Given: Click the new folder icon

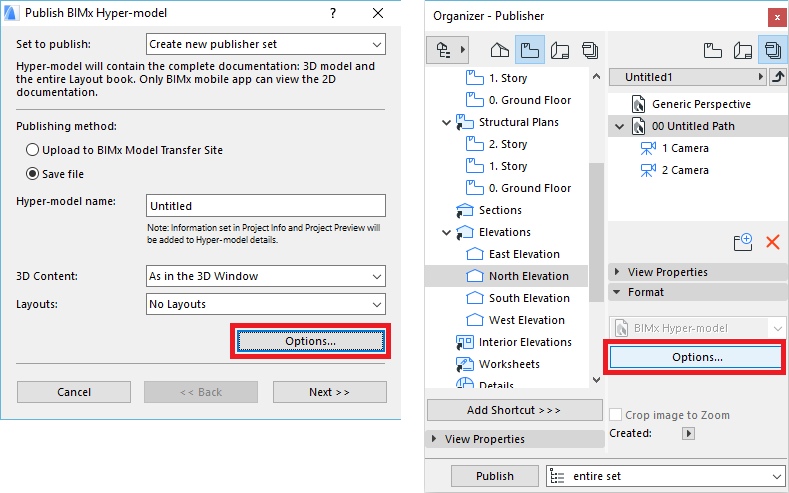Looking at the screenshot, I should tap(743, 242).
